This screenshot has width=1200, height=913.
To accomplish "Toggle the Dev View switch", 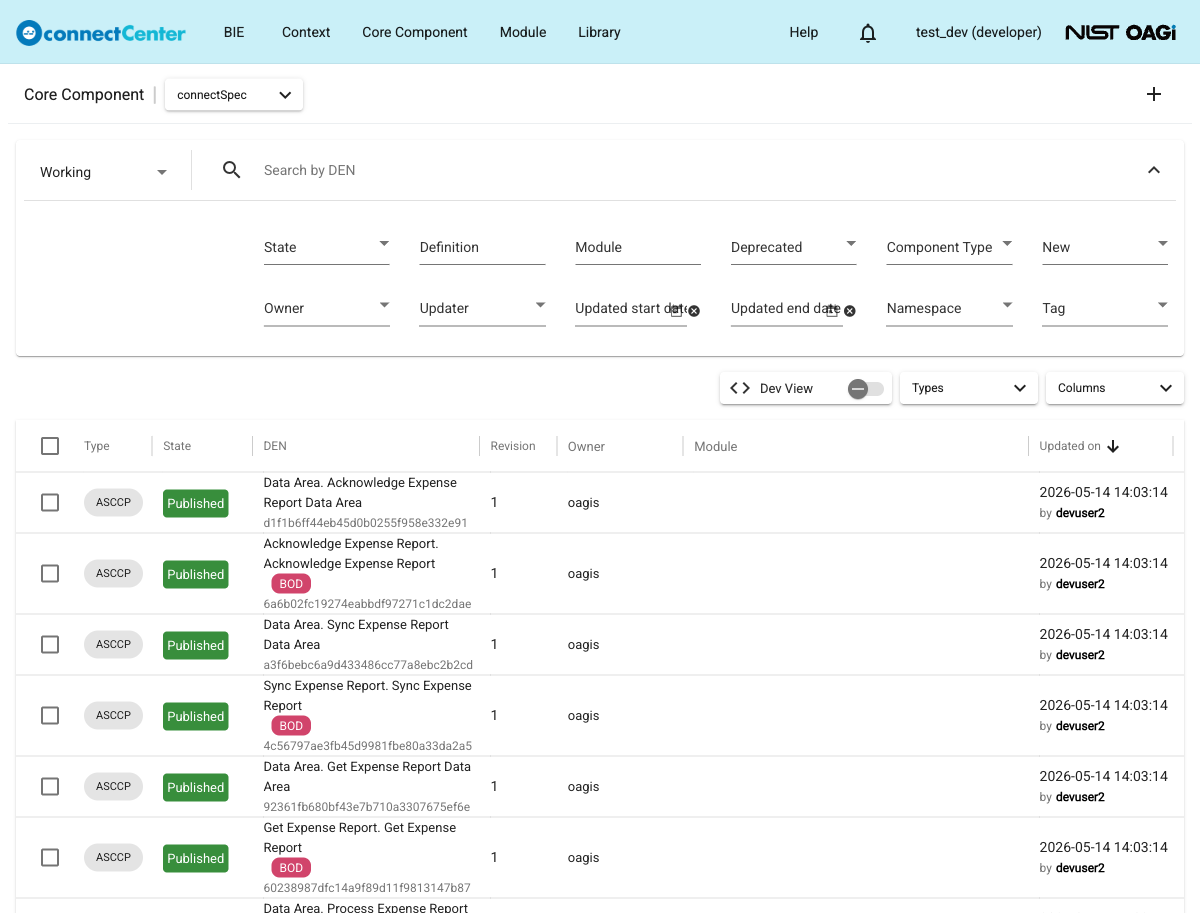I will tap(866, 388).
